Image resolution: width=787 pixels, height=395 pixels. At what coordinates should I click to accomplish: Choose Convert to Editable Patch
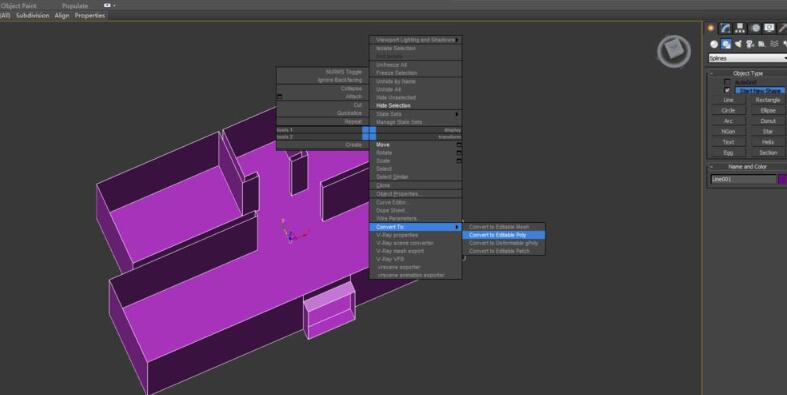tap(503, 251)
